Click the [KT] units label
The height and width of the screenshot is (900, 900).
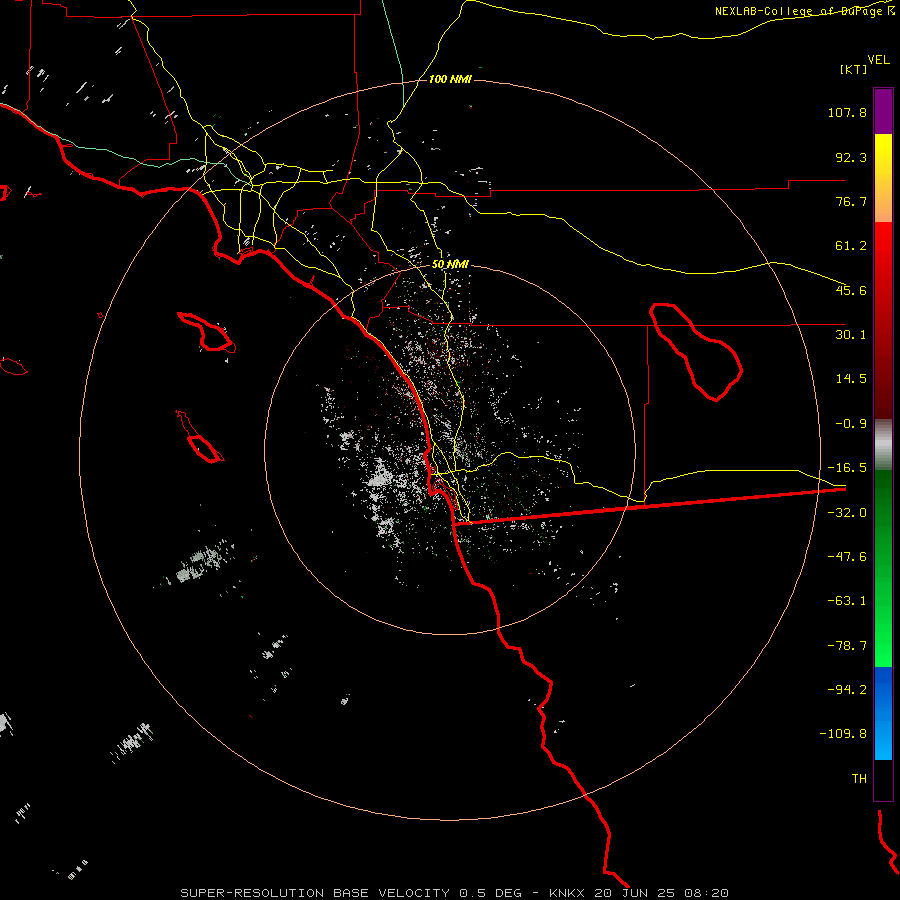click(x=854, y=69)
